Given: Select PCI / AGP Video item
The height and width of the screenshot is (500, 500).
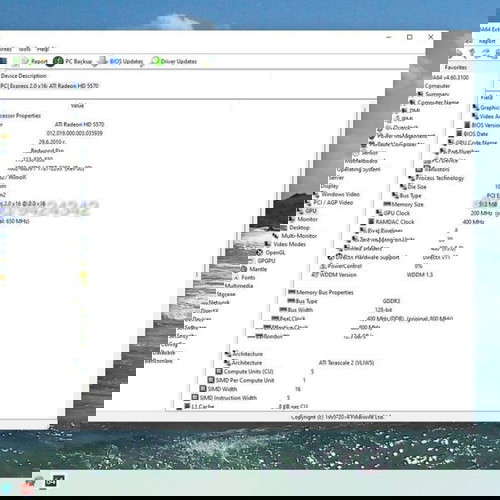Looking at the screenshot, I should point(329,202).
